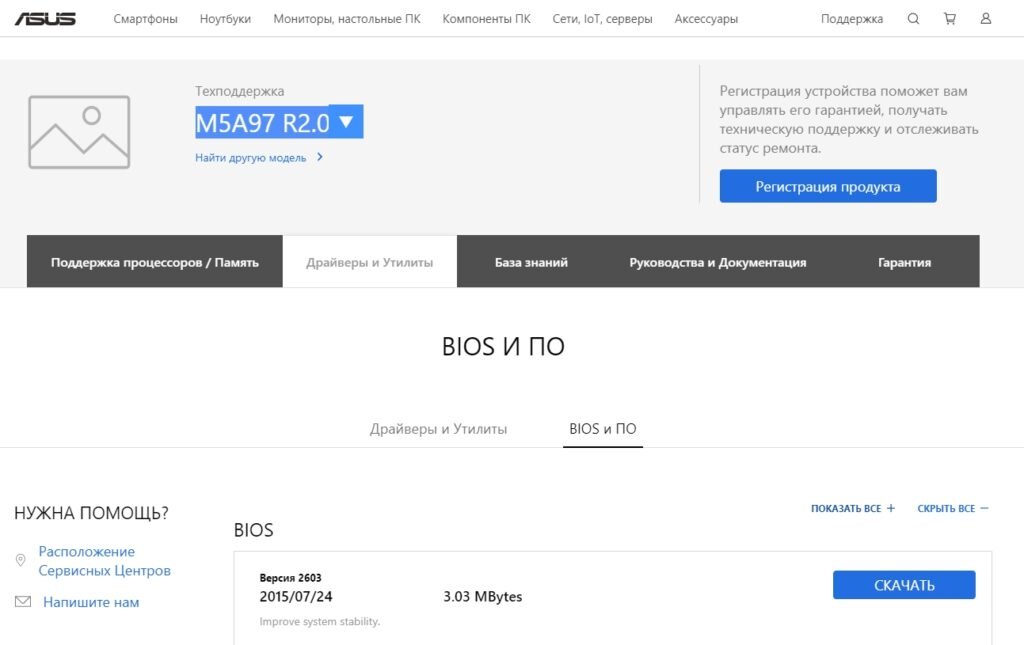1024x645 pixels.
Task: Open the shopping cart icon
Action: [950, 19]
